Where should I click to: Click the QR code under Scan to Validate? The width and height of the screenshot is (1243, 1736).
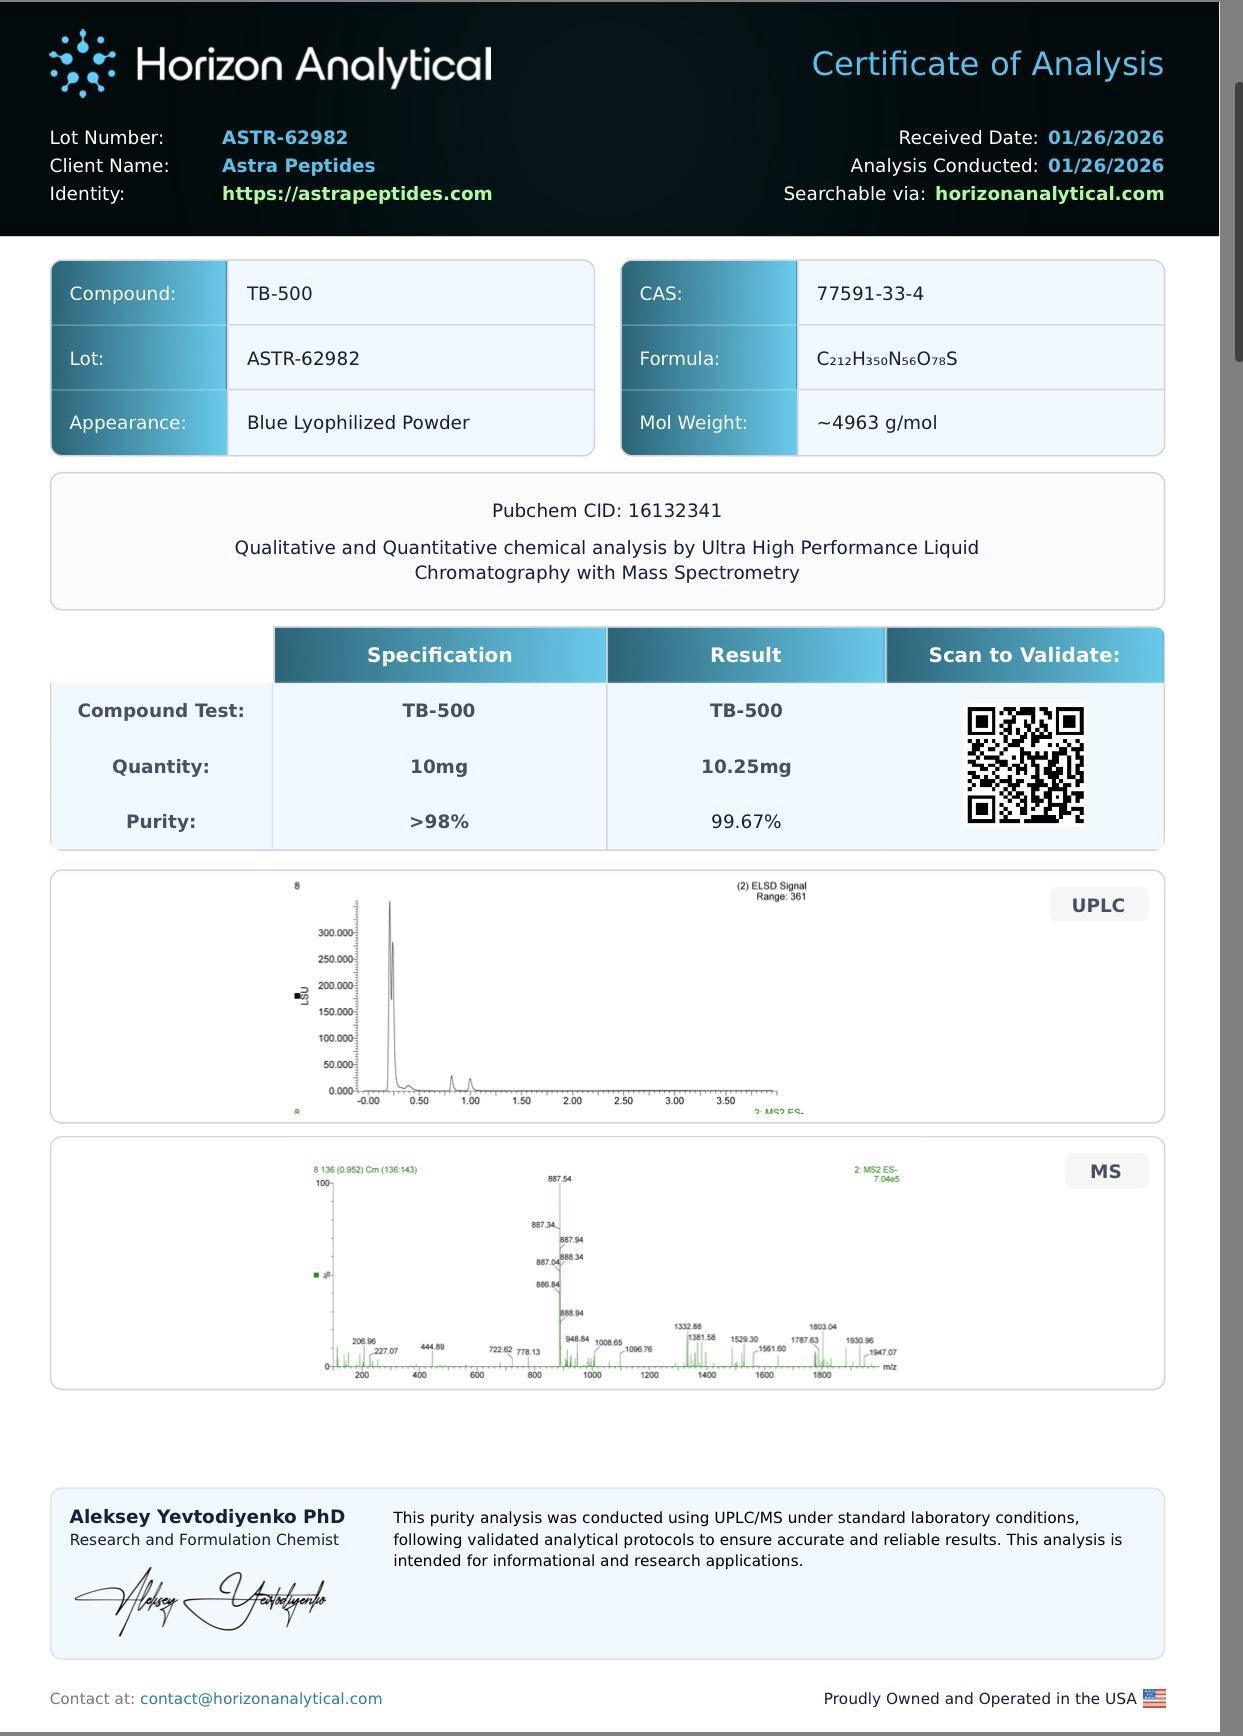[x=1025, y=765]
